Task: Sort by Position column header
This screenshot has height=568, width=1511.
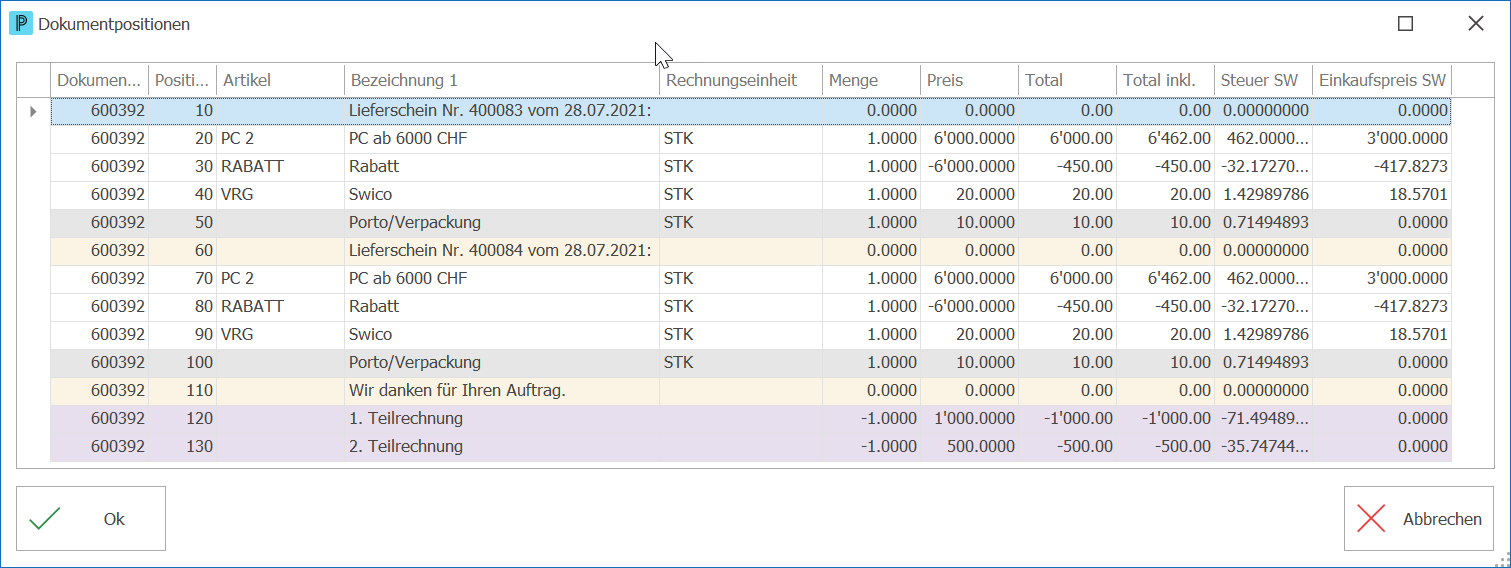Action: [x=183, y=80]
